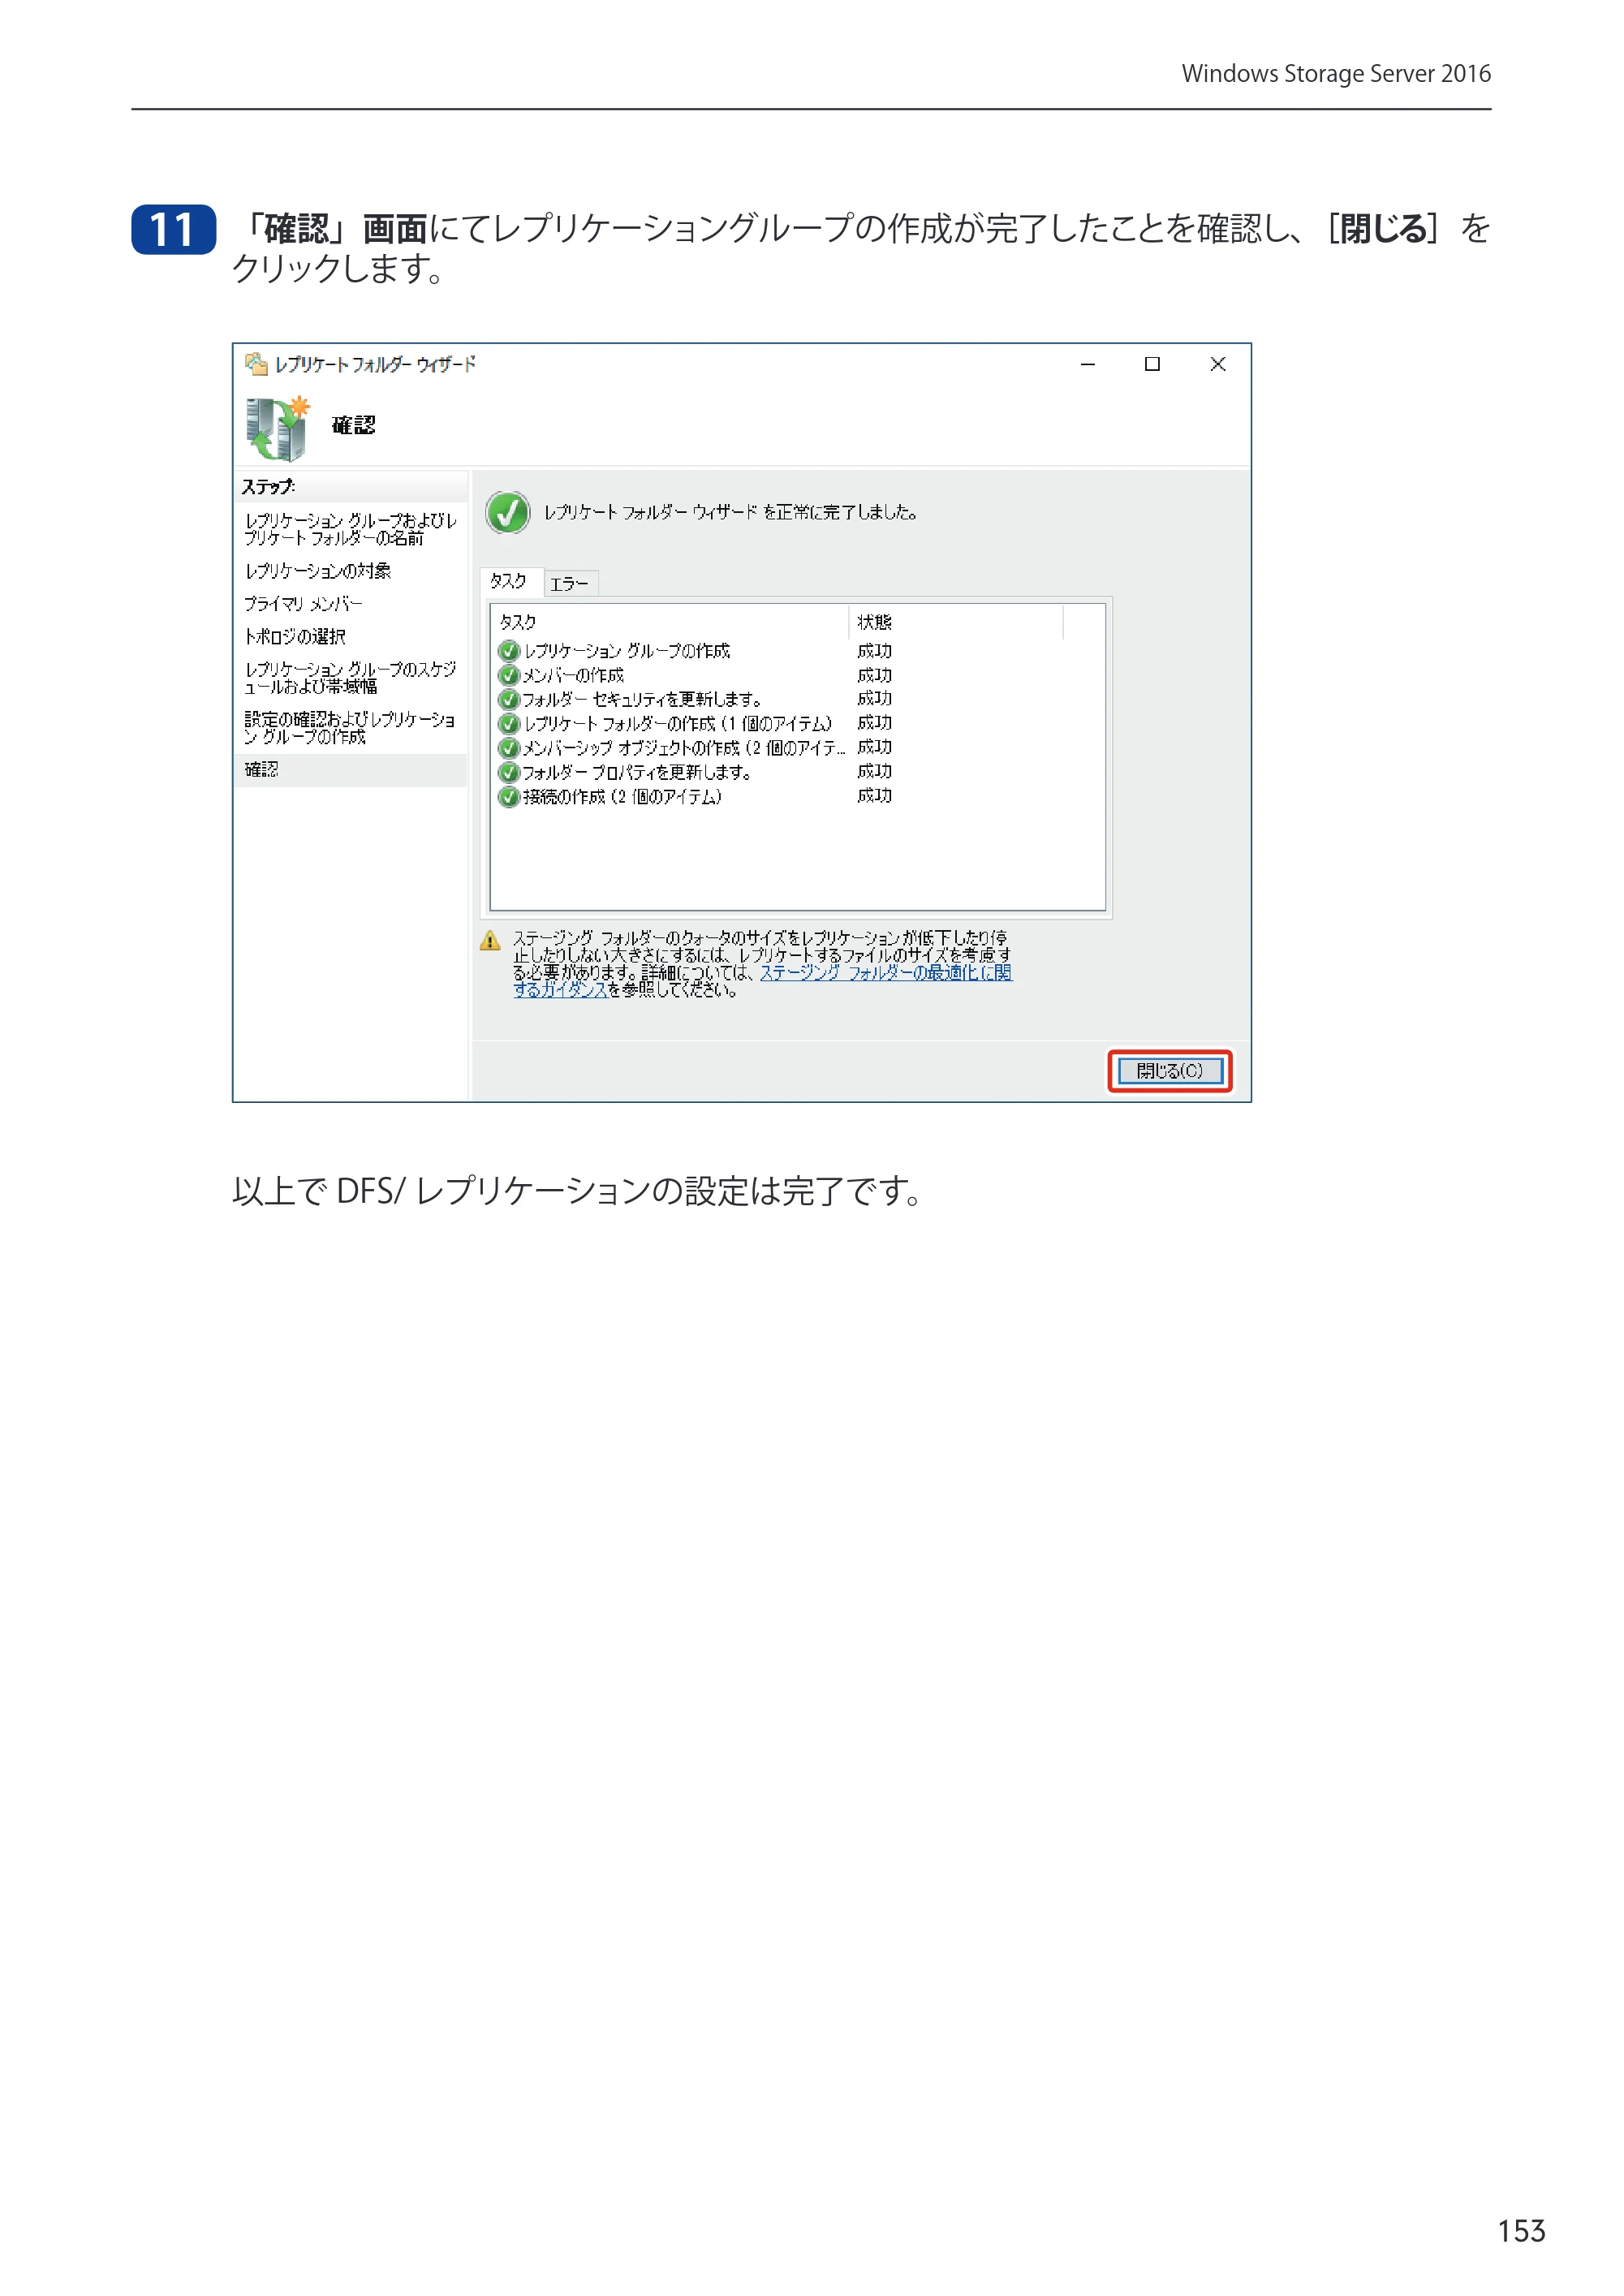Click check icon for レプリケート フォルダーの作成
This screenshot has width=1624, height=2296.
click(509, 723)
